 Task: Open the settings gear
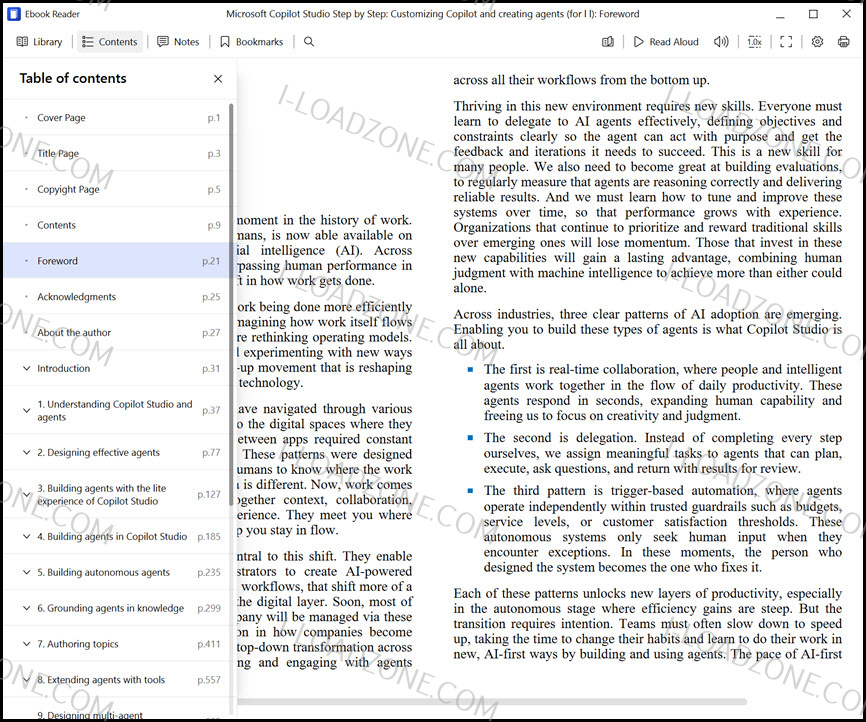(817, 41)
